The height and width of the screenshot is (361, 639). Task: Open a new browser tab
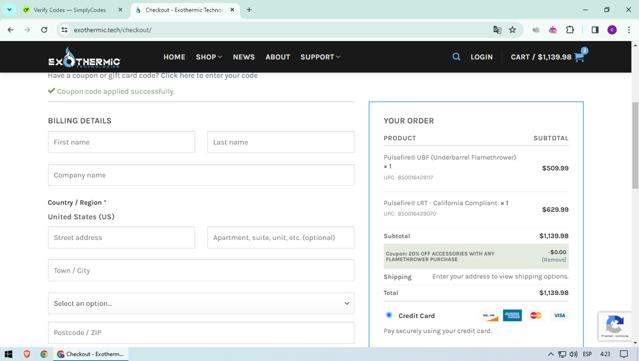click(x=249, y=10)
